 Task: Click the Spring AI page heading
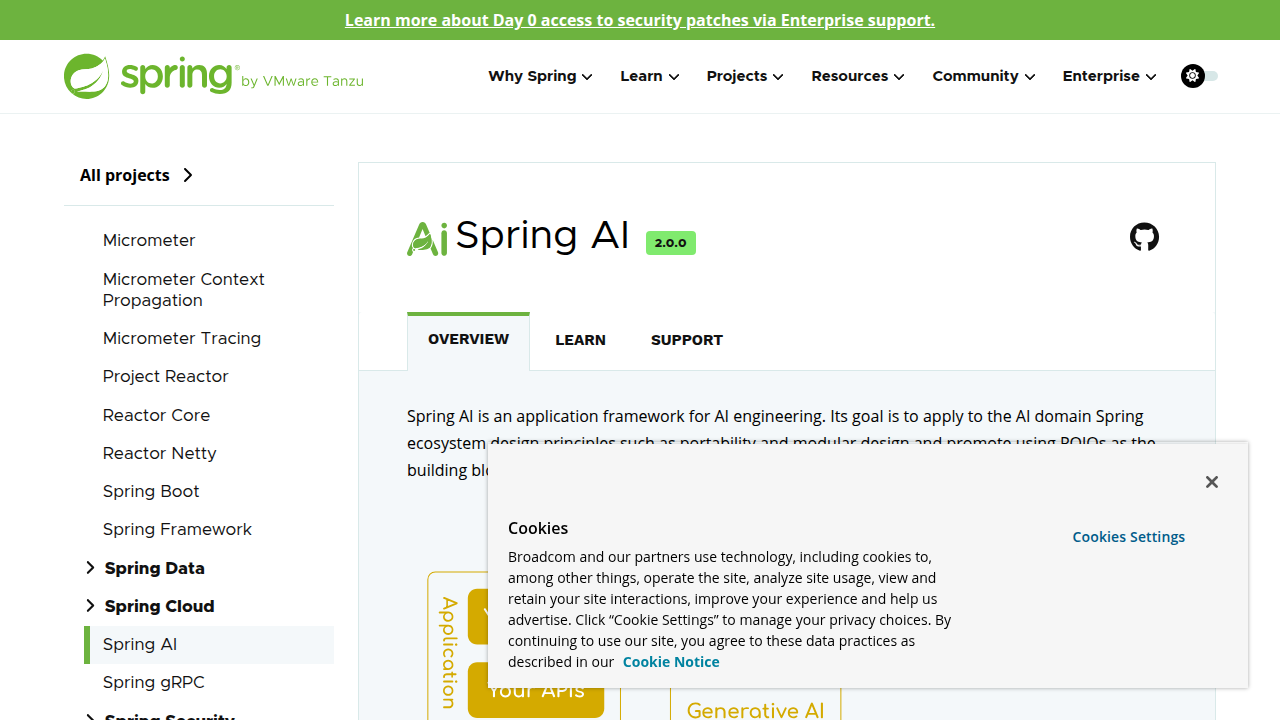click(x=542, y=236)
